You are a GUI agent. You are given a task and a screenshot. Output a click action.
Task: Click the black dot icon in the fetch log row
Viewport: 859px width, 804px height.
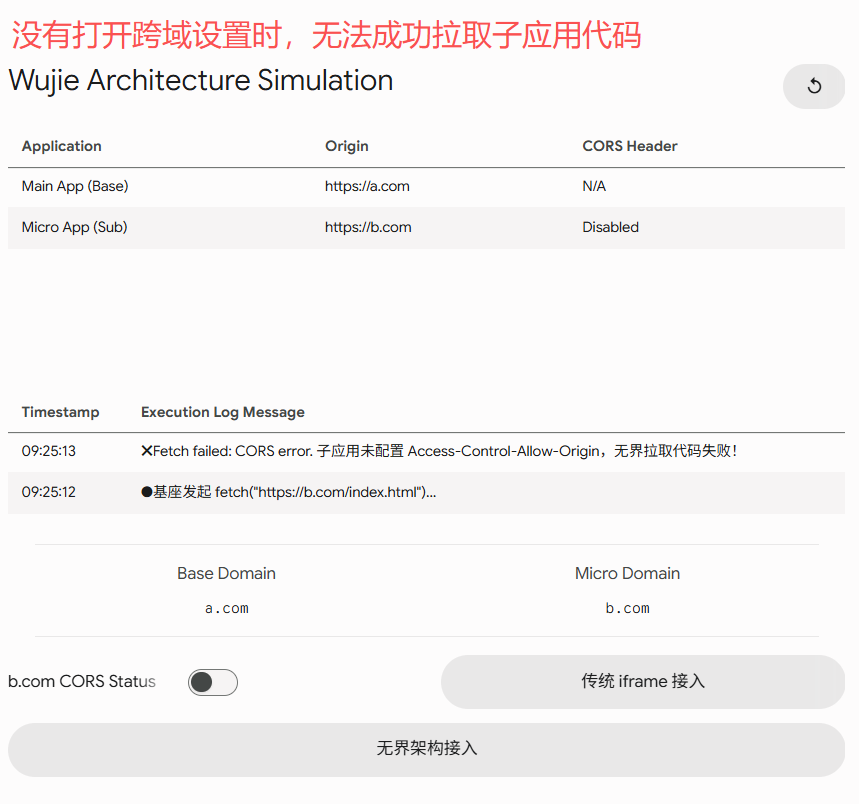click(147, 492)
